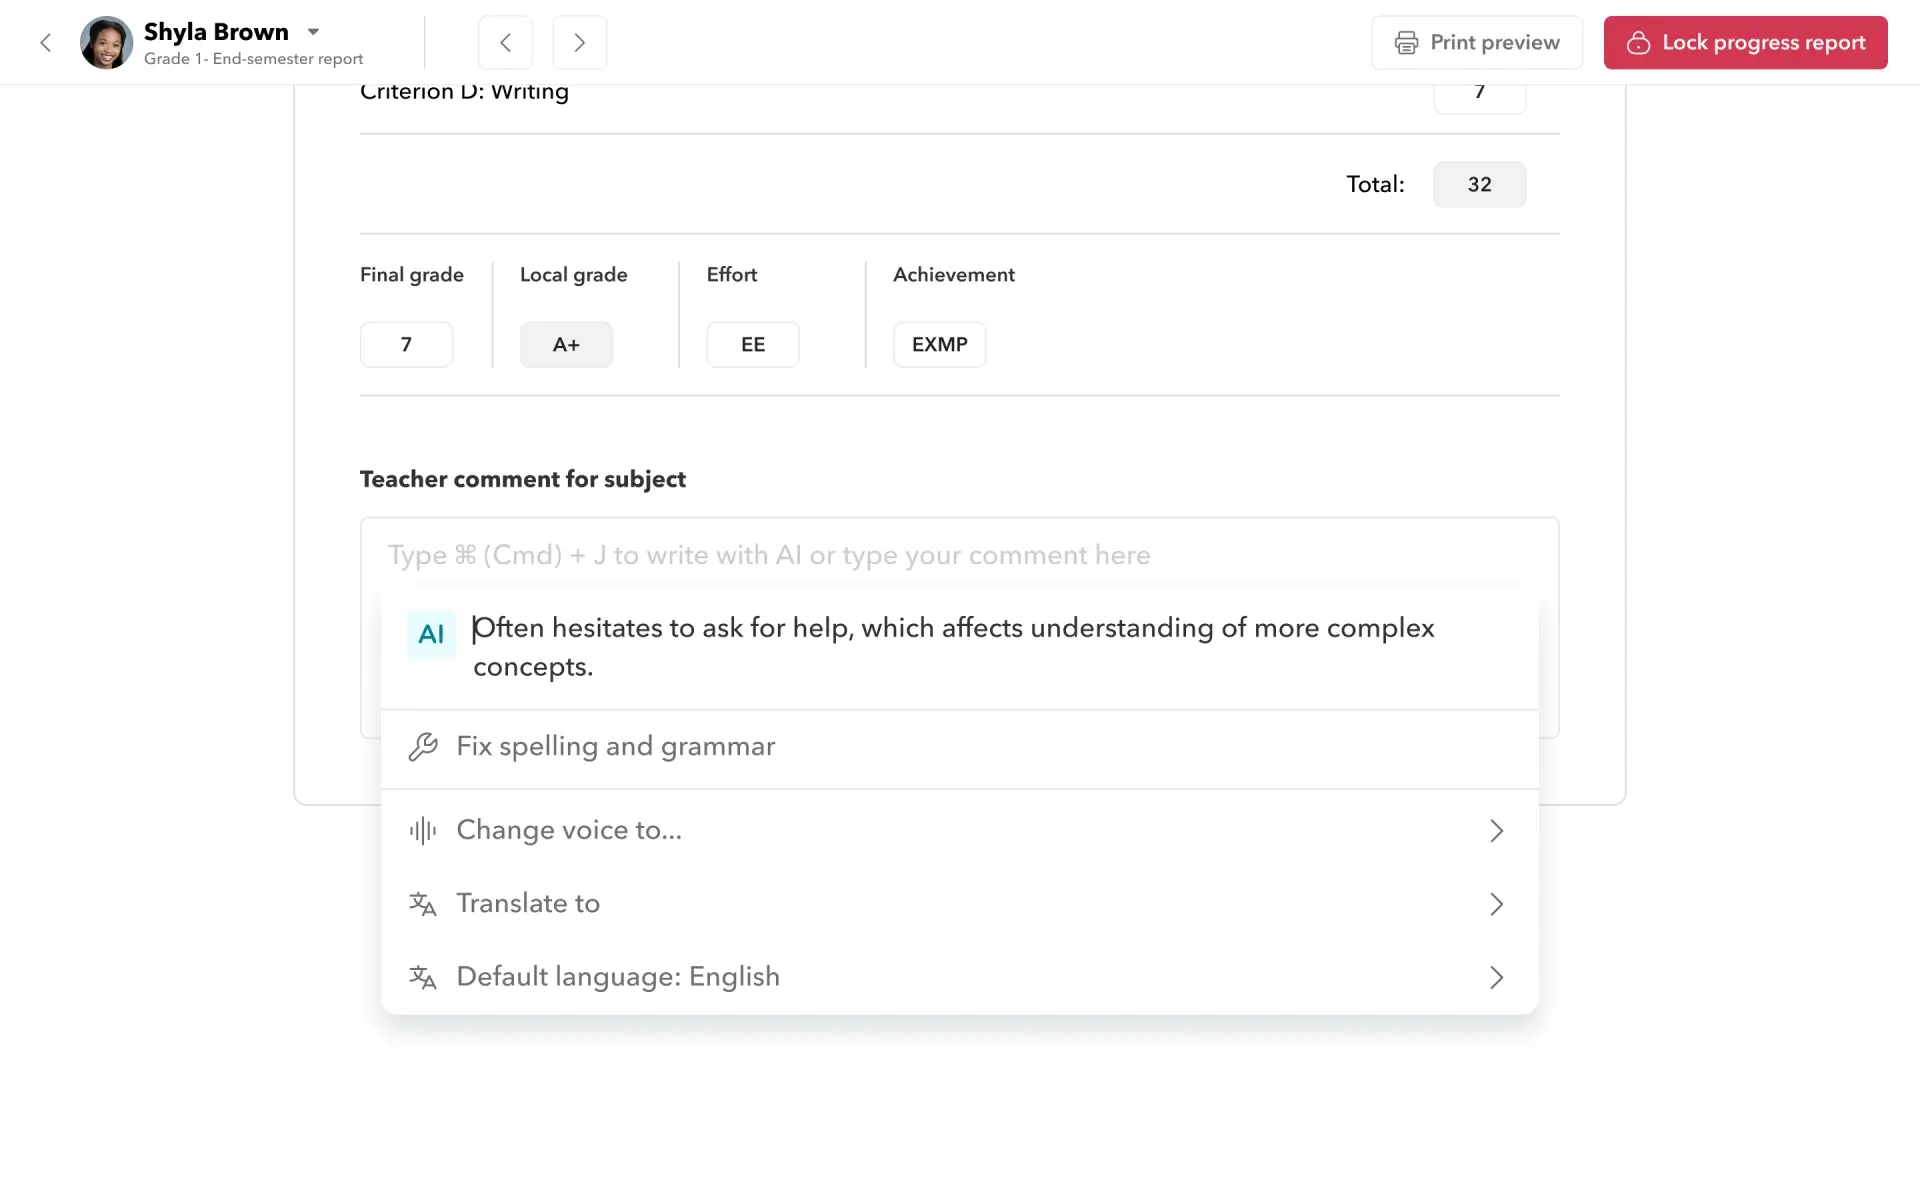Click the A+ Local grade field
The height and width of the screenshot is (1200, 1920).
[566, 344]
